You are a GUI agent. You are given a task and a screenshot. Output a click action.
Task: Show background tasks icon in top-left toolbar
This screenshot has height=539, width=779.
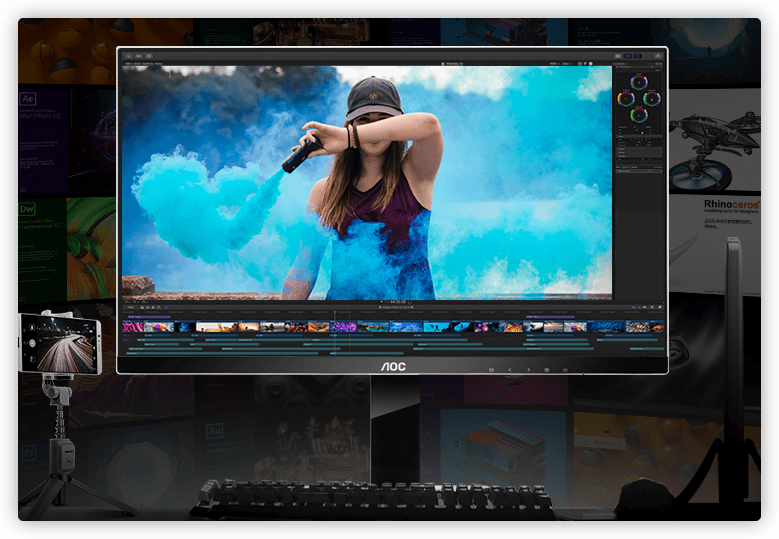[149, 56]
